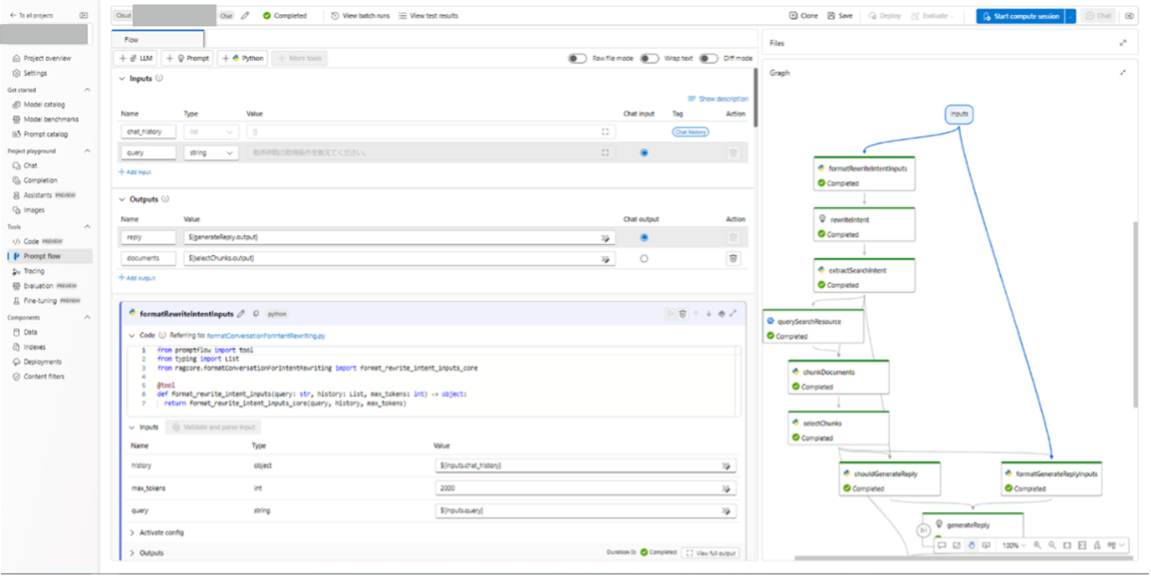Add a Python node

[242, 58]
